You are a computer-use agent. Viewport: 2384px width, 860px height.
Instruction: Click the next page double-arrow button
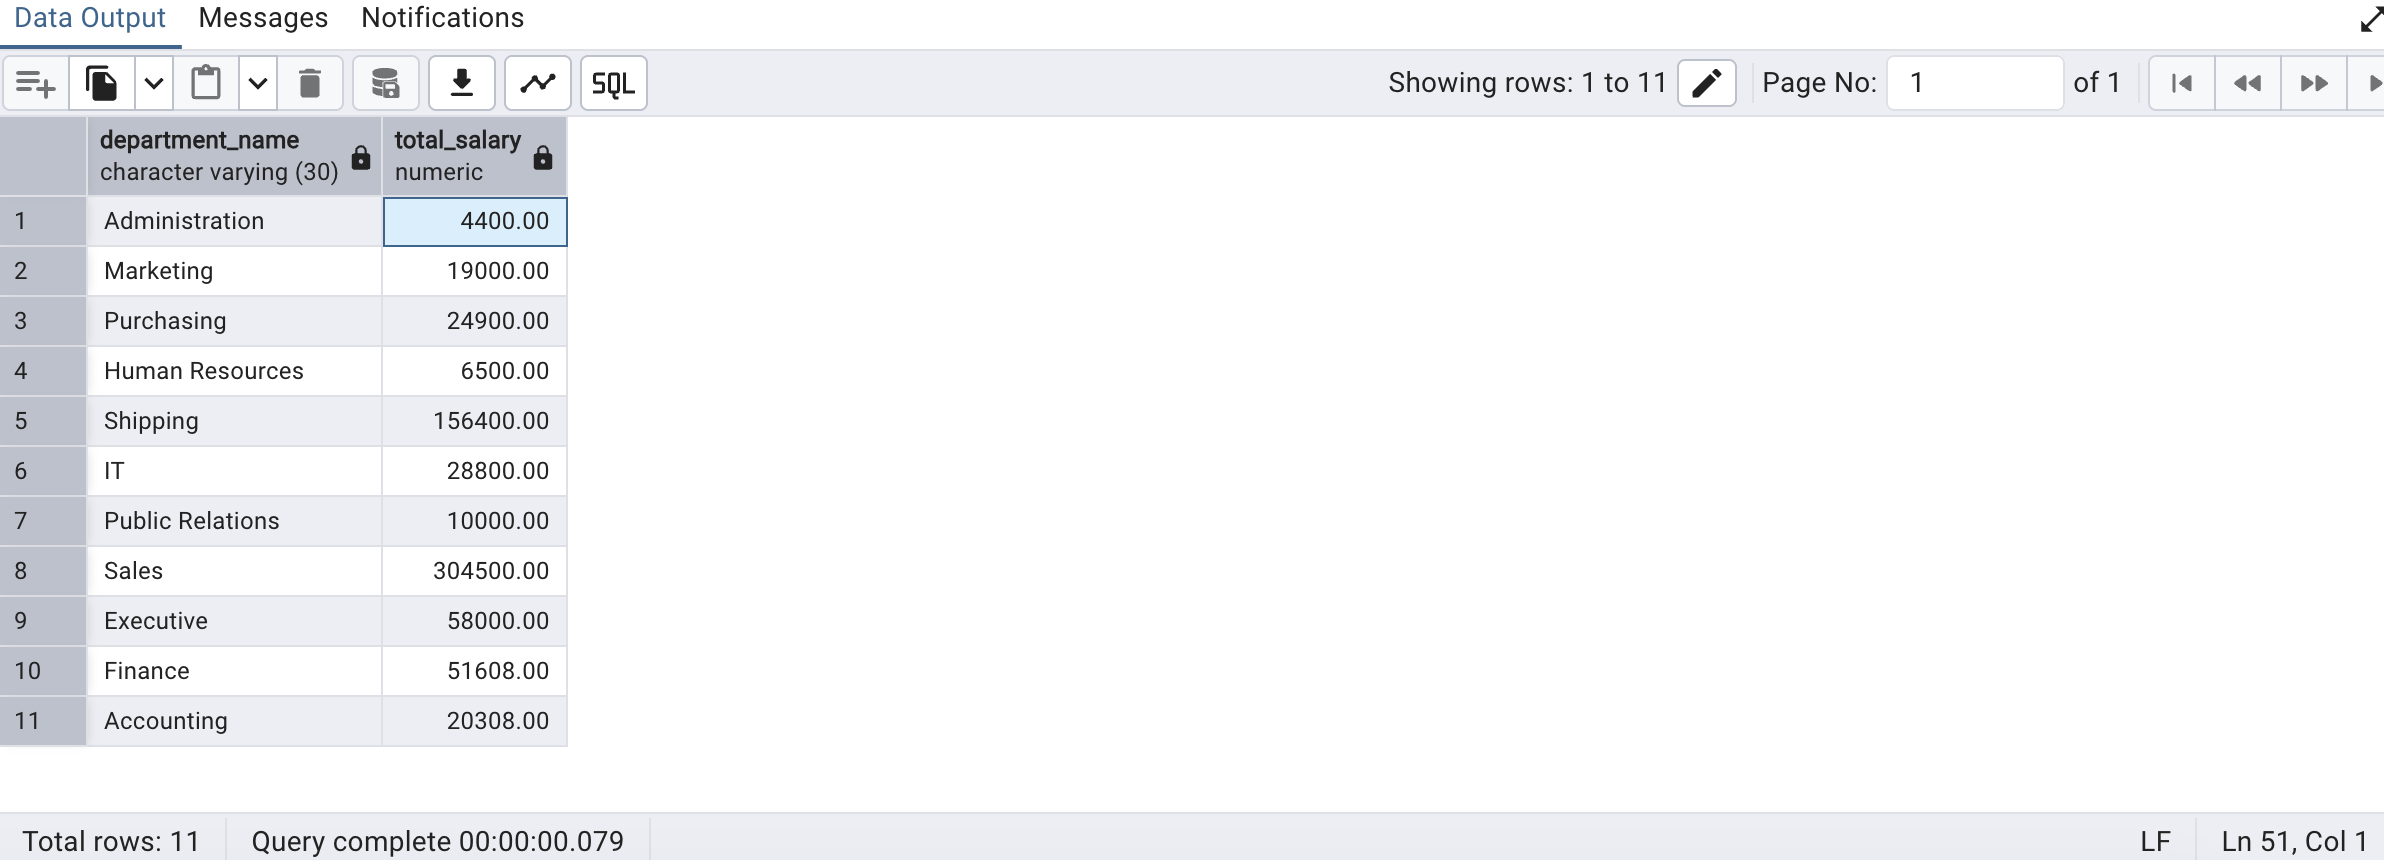(x=2314, y=83)
